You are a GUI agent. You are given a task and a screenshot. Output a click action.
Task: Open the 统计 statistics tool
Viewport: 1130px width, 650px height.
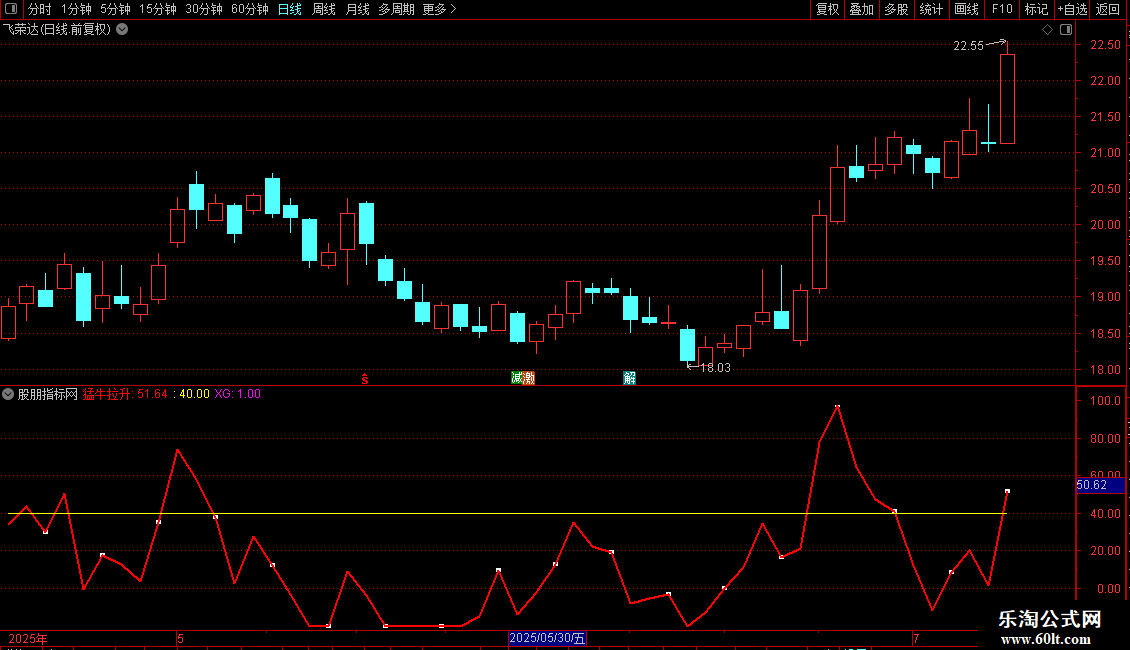(x=930, y=9)
